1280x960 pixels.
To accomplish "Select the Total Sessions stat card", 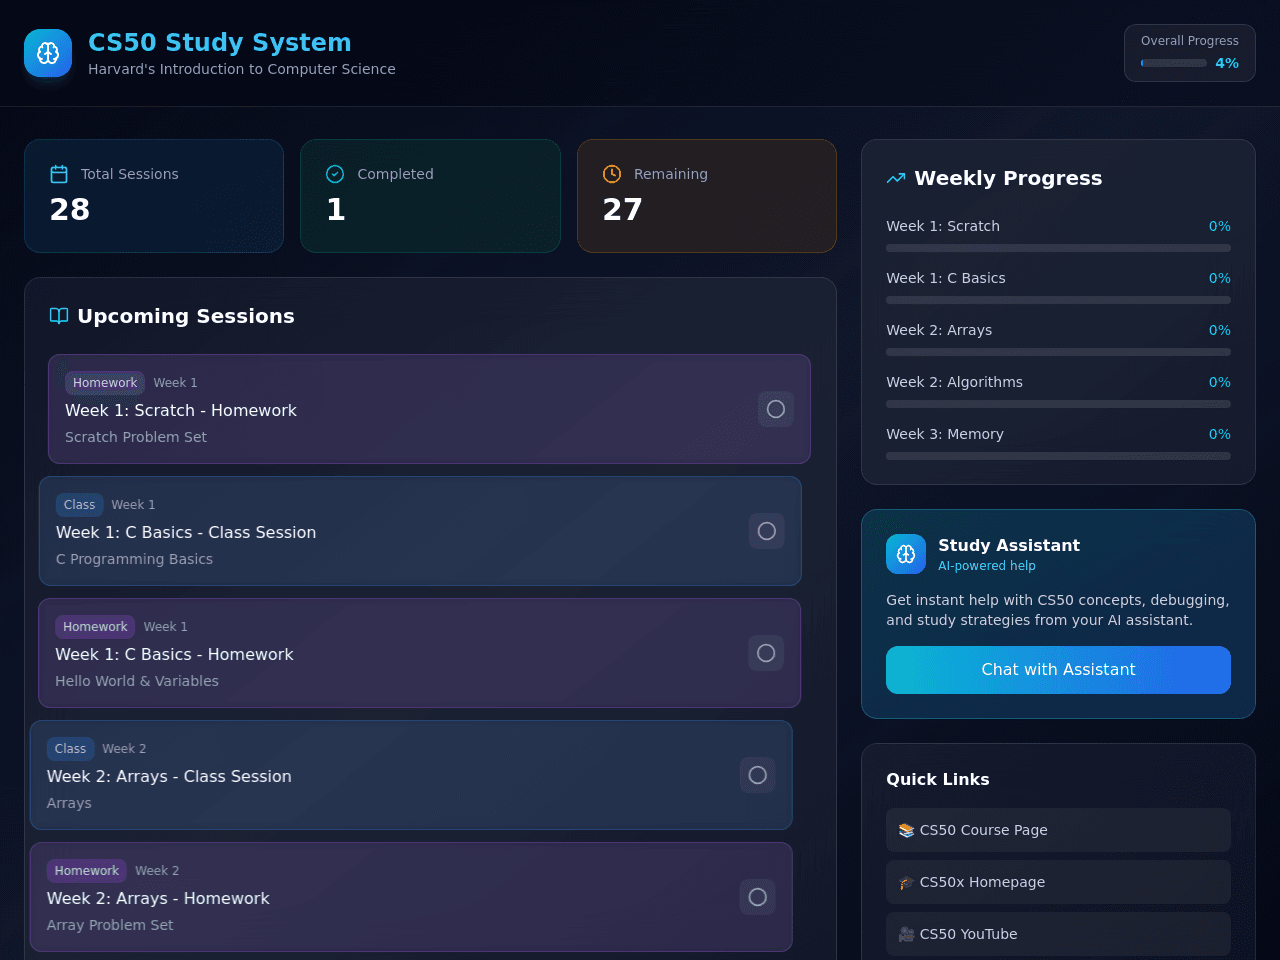I will [x=154, y=196].
